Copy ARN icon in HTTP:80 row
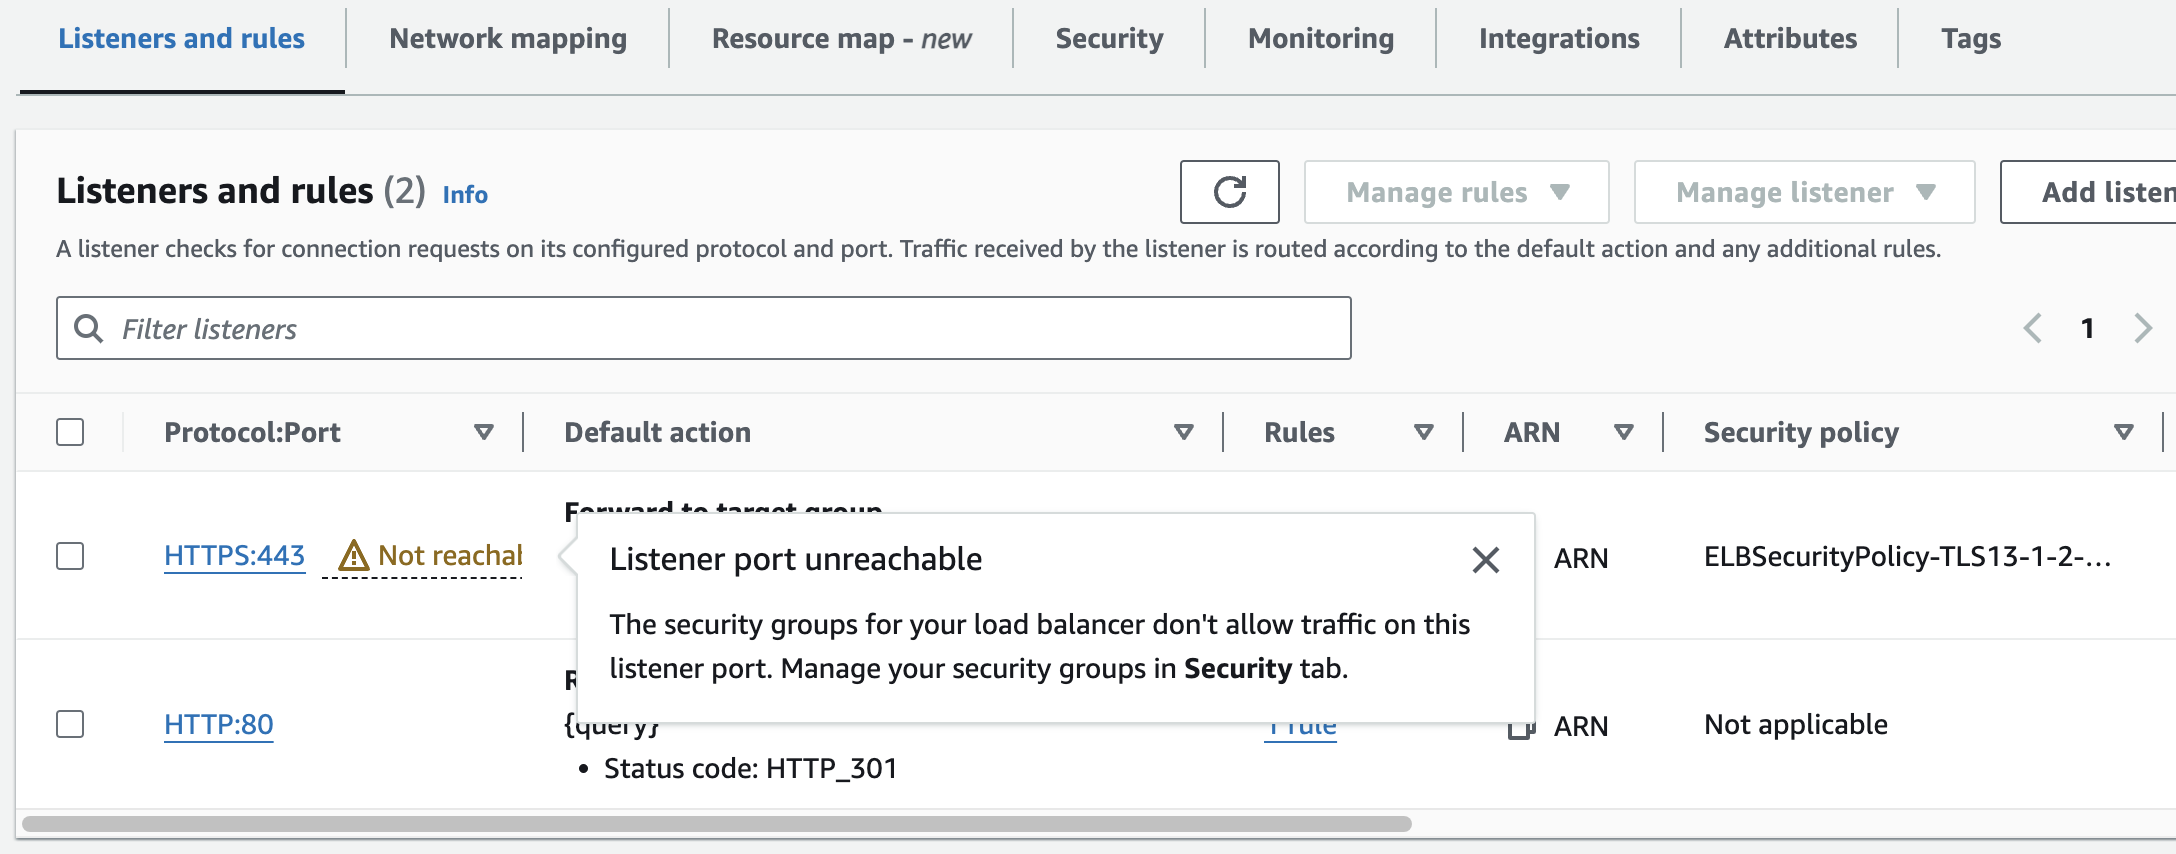 point(1521,727)
